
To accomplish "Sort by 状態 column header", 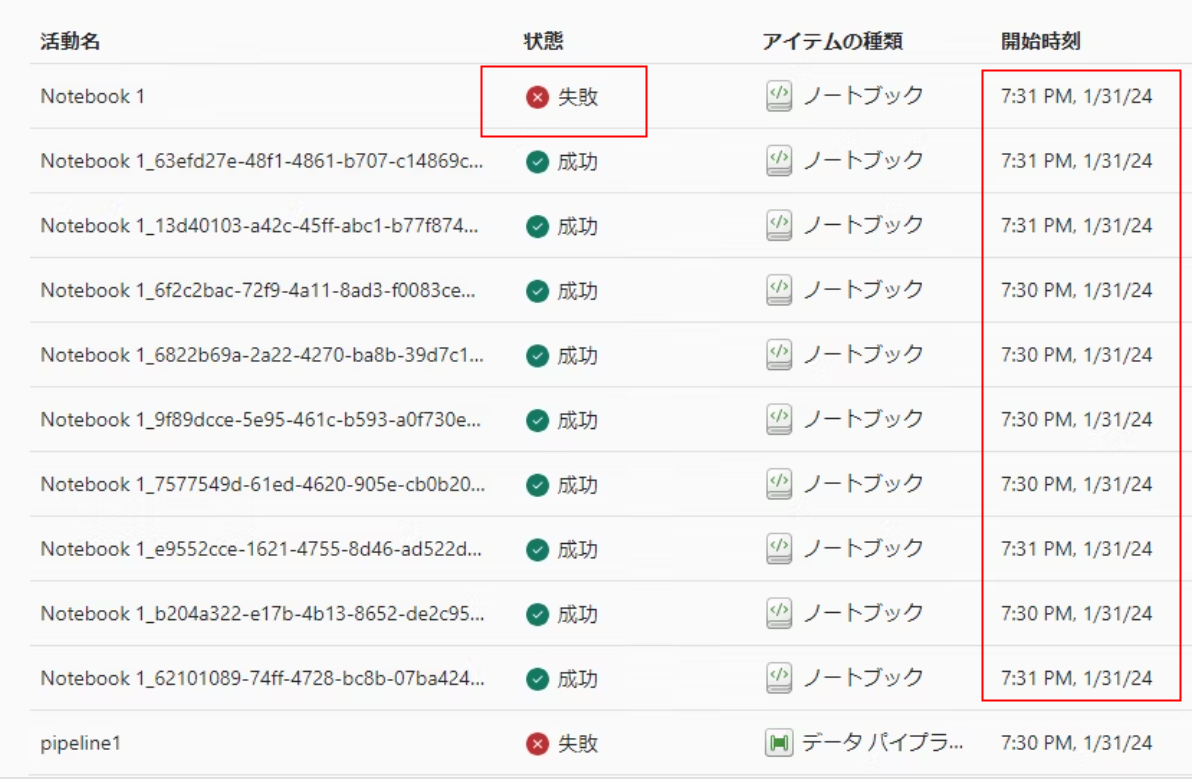I will (544, 41).
